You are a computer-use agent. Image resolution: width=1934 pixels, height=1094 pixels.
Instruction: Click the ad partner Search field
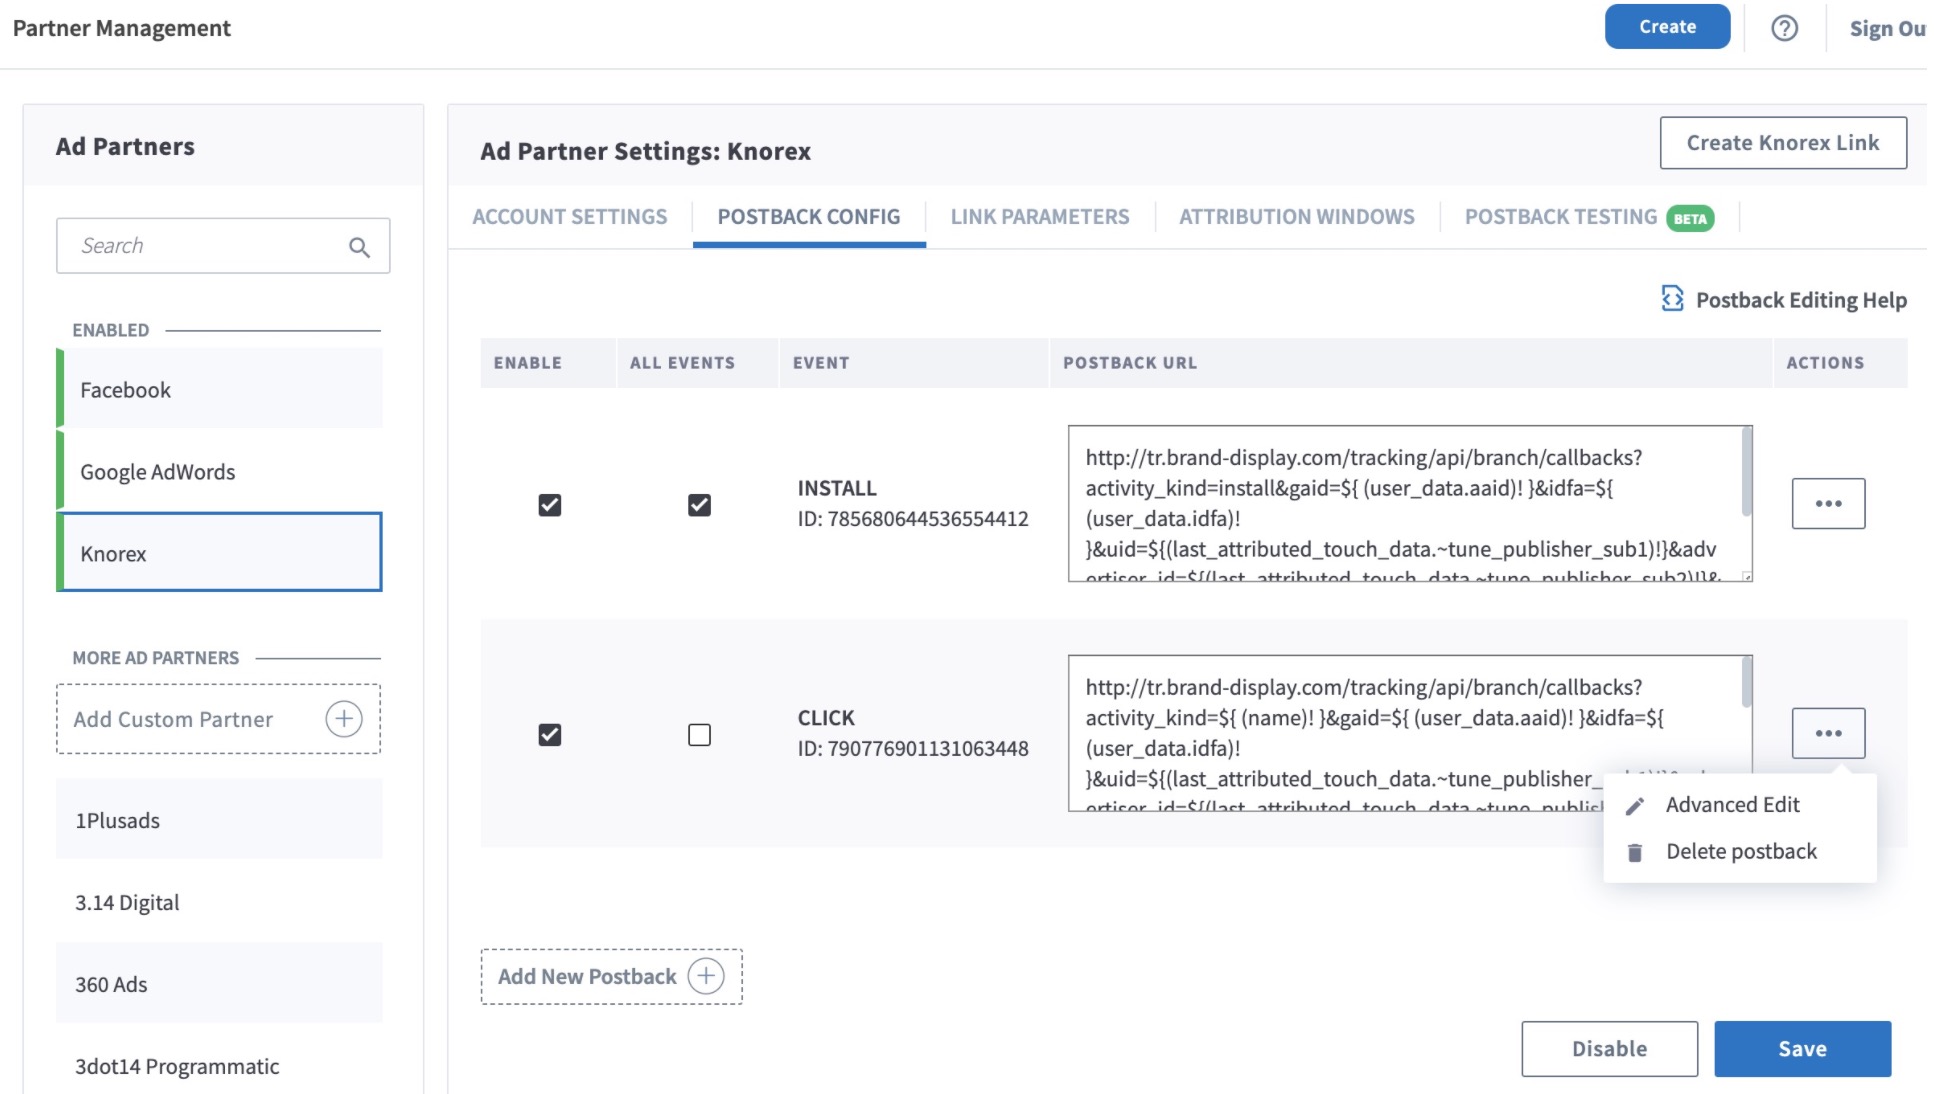coord(222,246)
